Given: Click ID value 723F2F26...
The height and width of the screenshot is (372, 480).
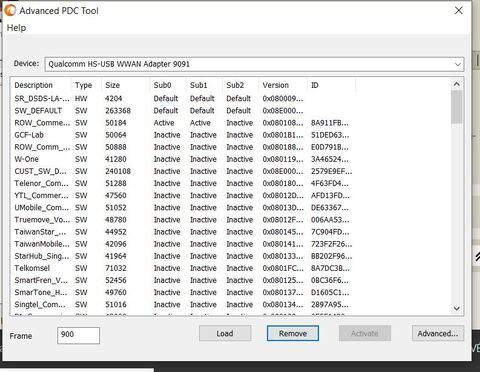Looking at the screenshot, I should click(x=331, y=244).
